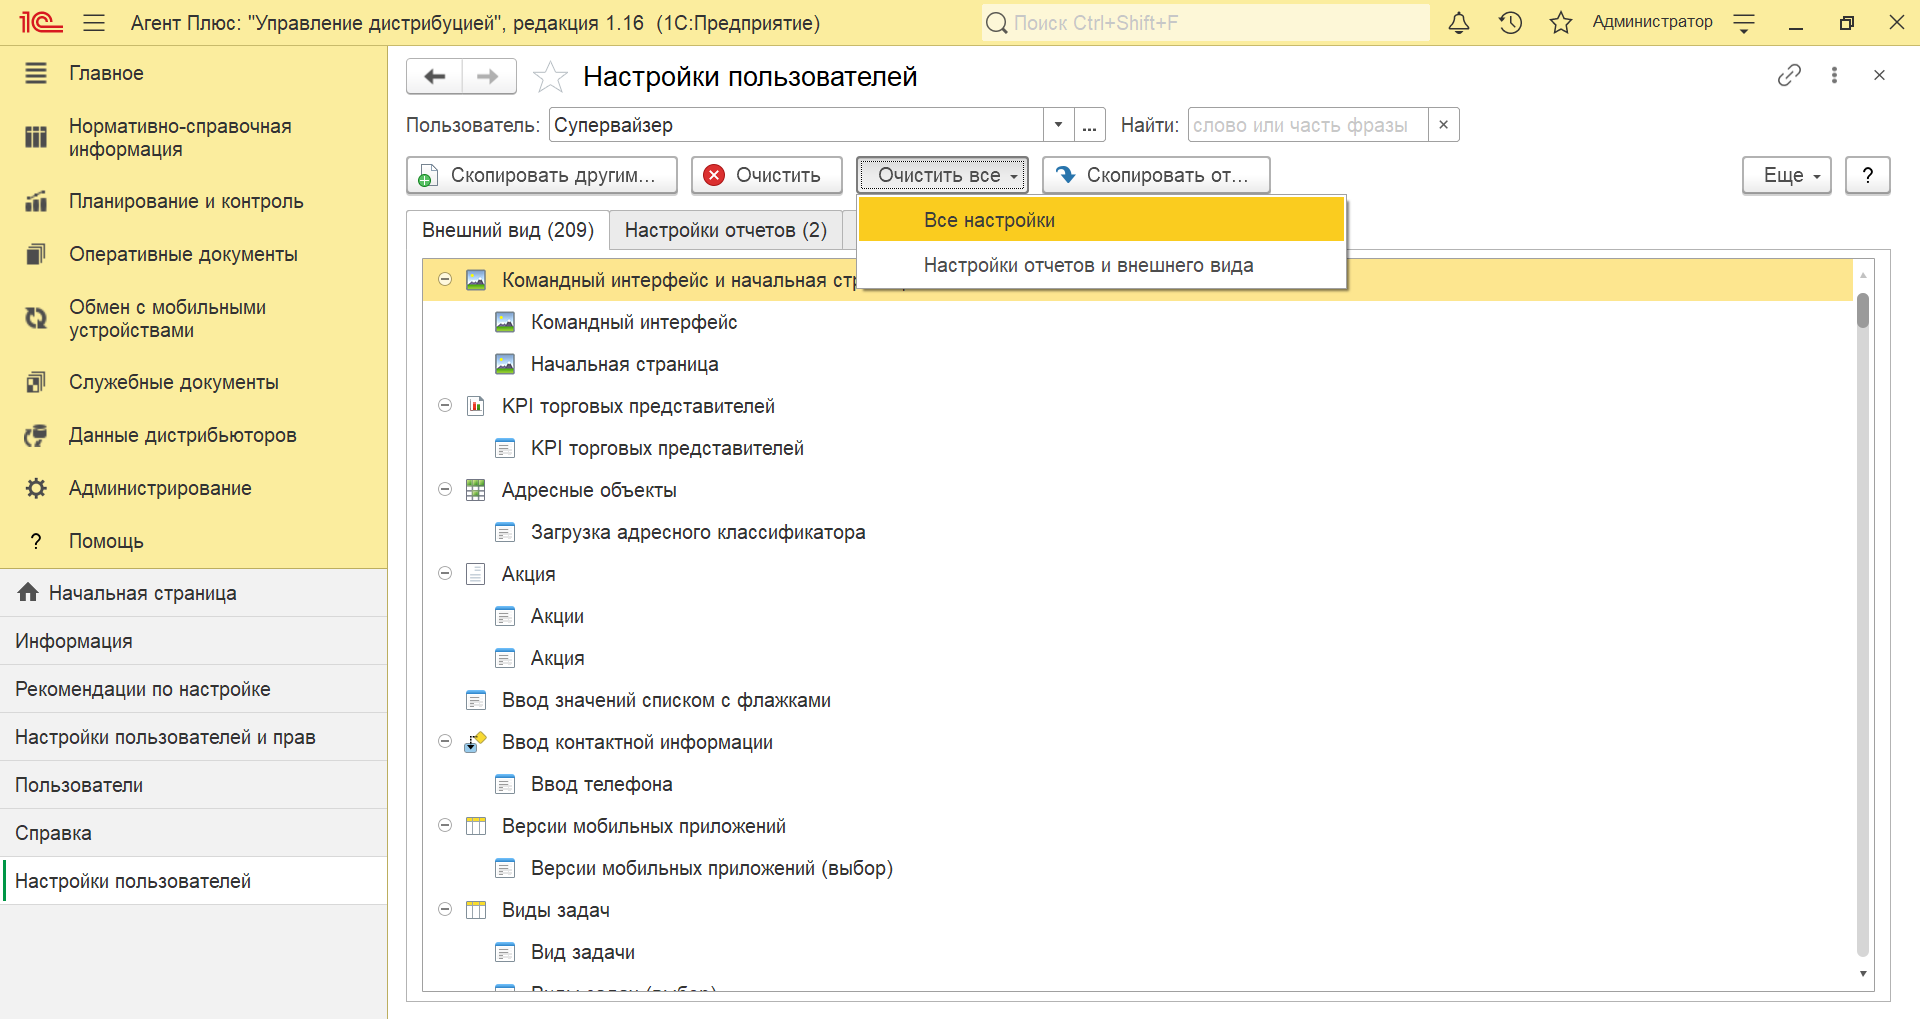Select the Командный интерфейс child row
1920x1019 pixels.
tap(1138, 322)
